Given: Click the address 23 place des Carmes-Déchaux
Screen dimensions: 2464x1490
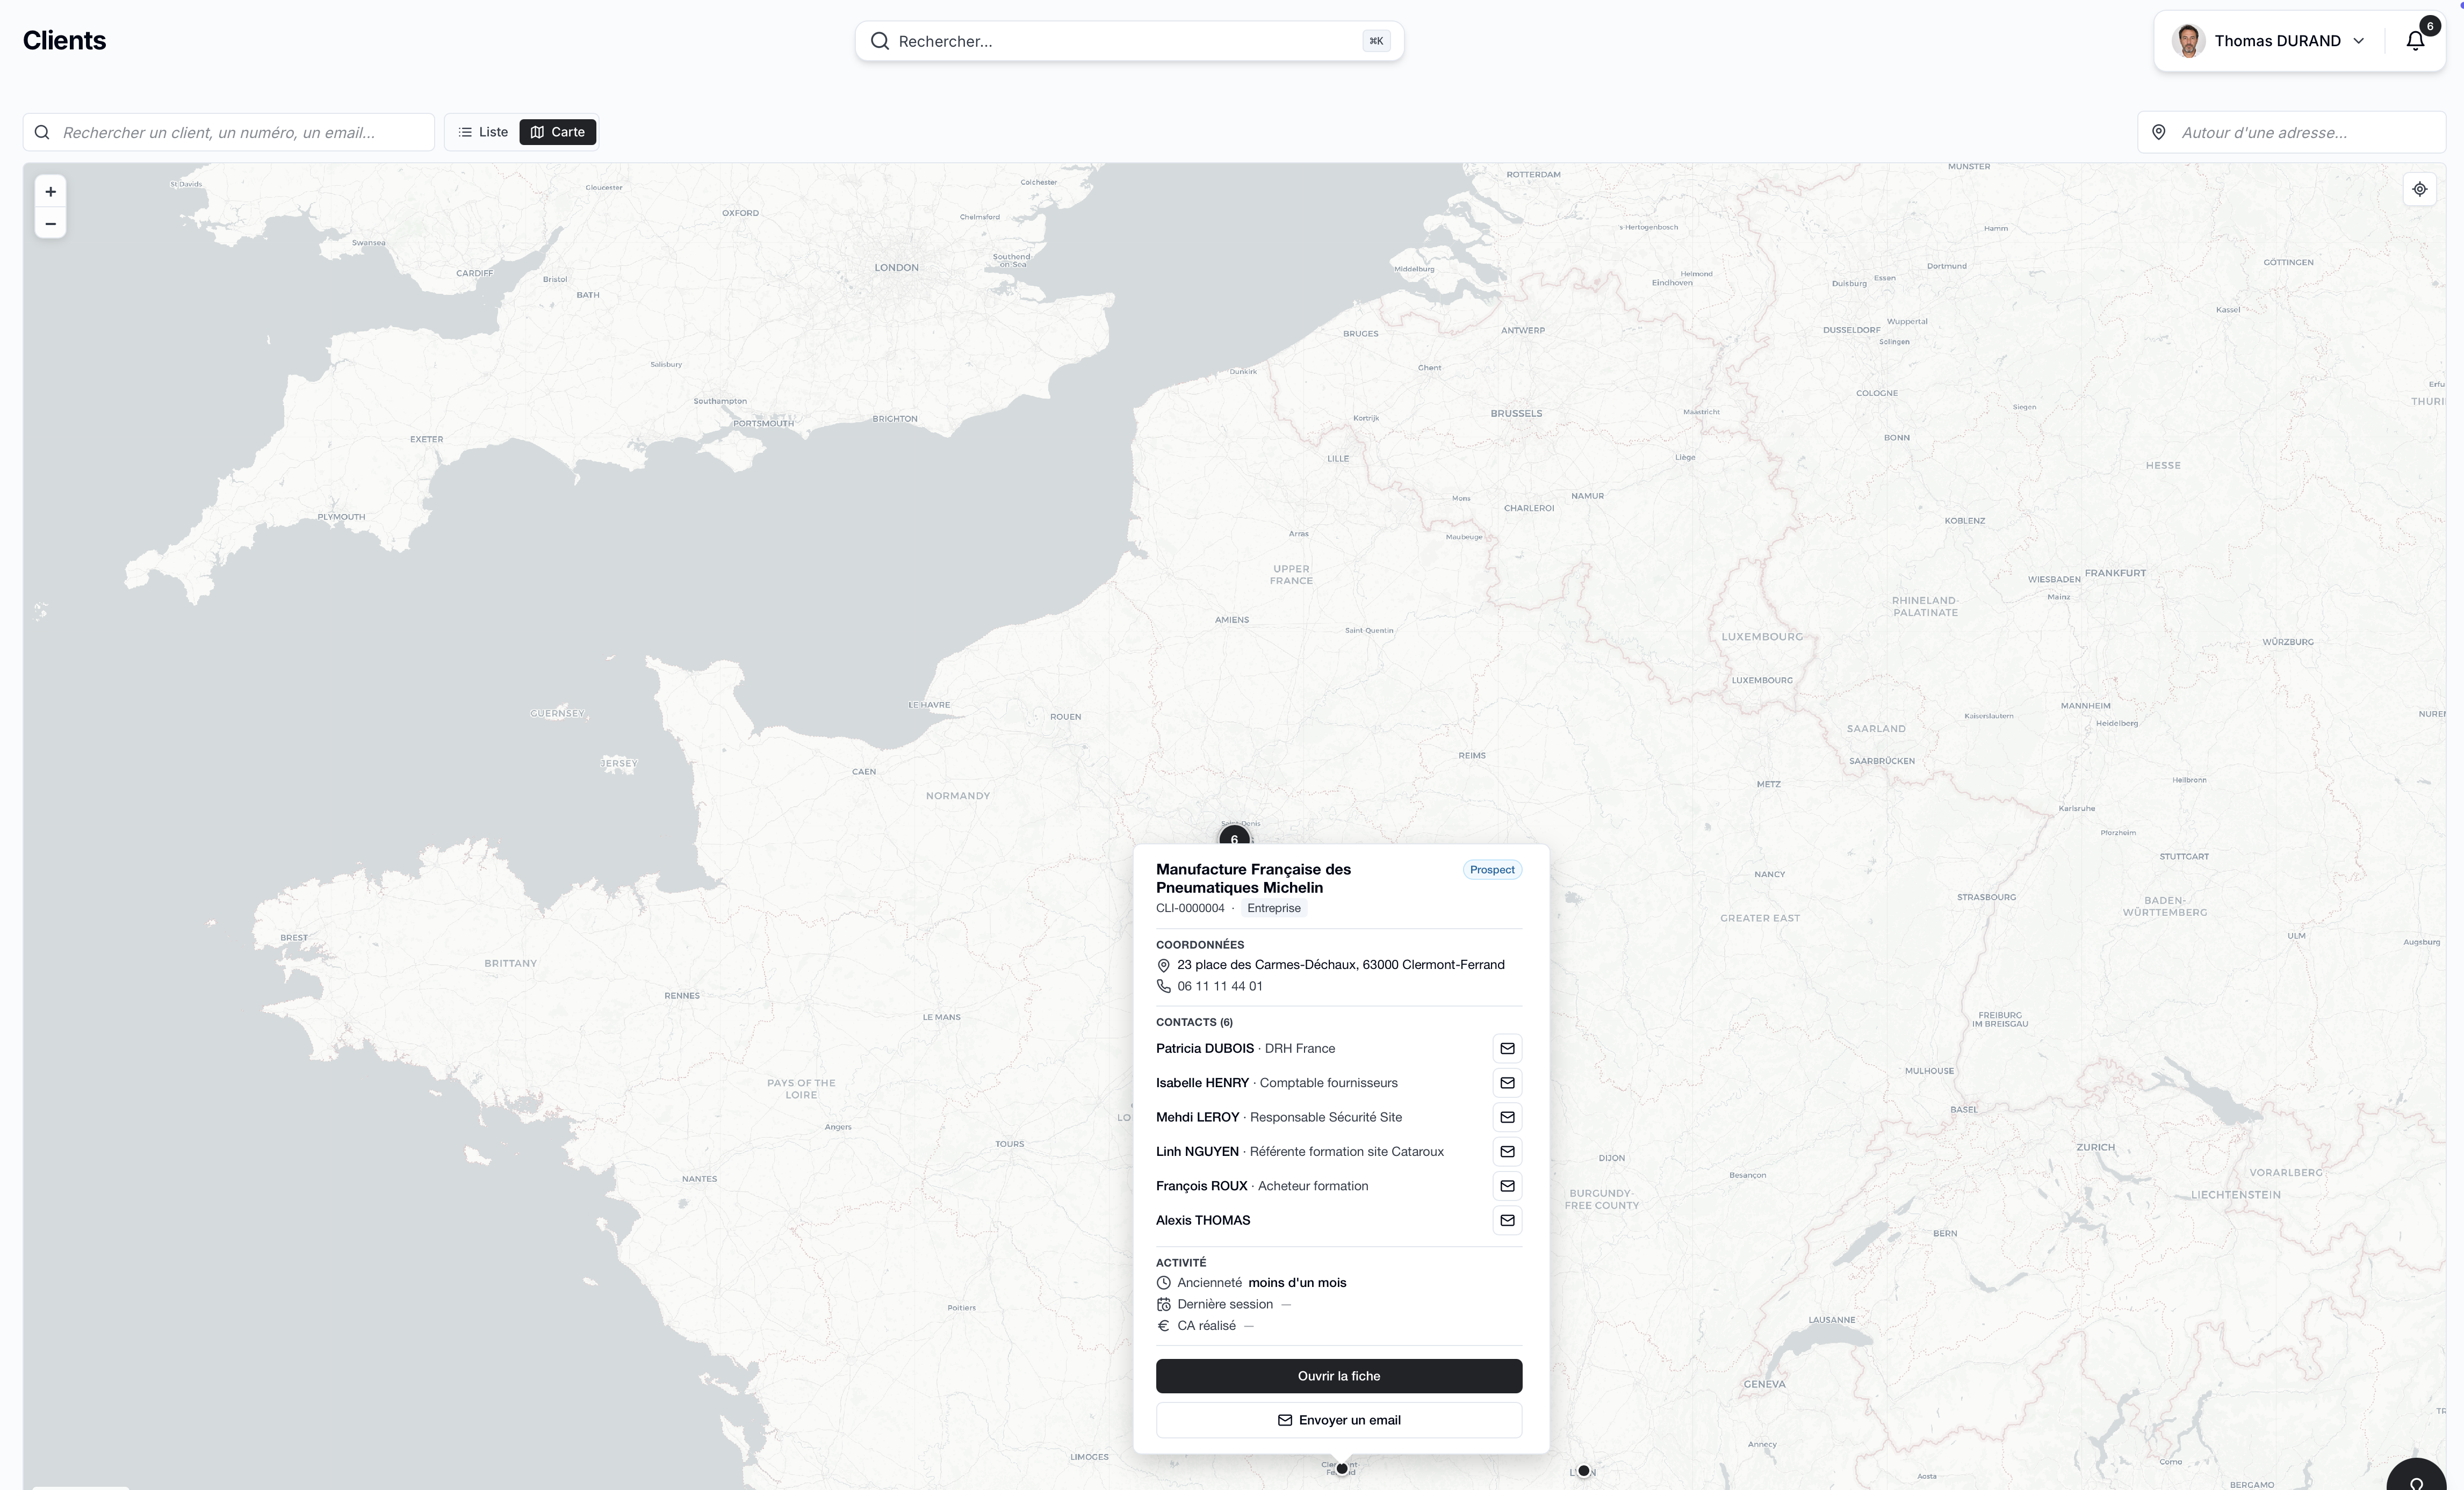Looking at the screenshot, I should point(1341,965).
